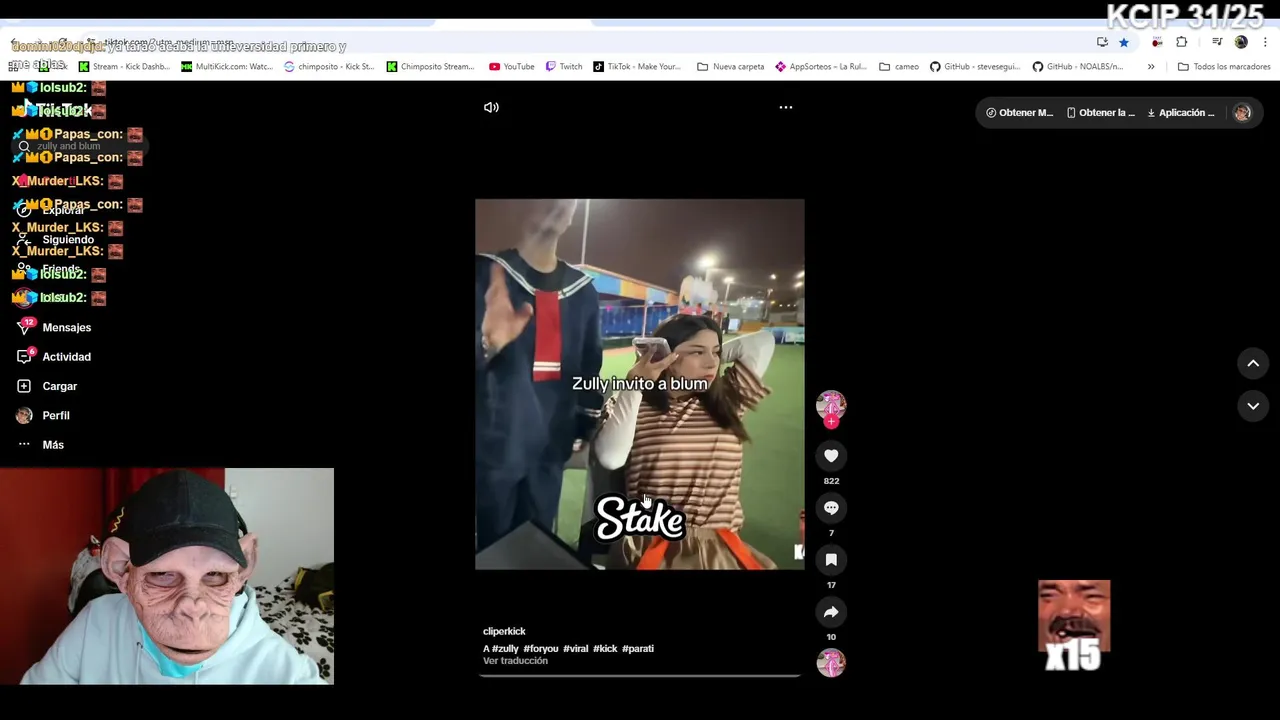1280x720 pixels.
Task: Open Stream - Kick Dashboard bookmark
Action: 125,67
